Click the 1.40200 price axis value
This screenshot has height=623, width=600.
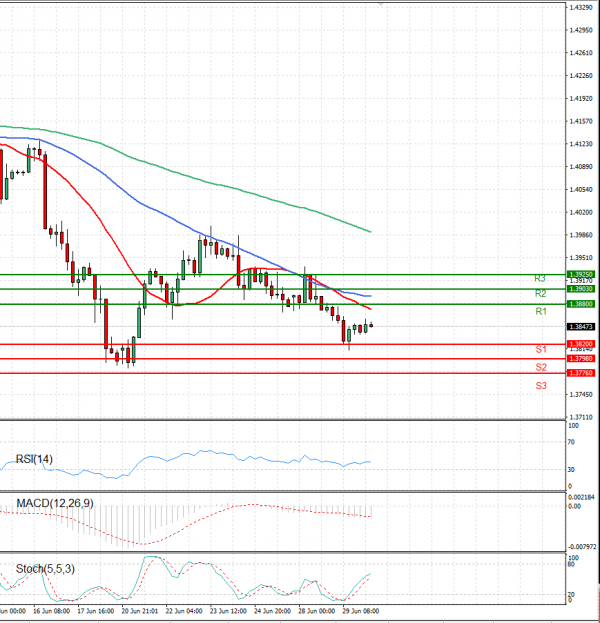581,213
